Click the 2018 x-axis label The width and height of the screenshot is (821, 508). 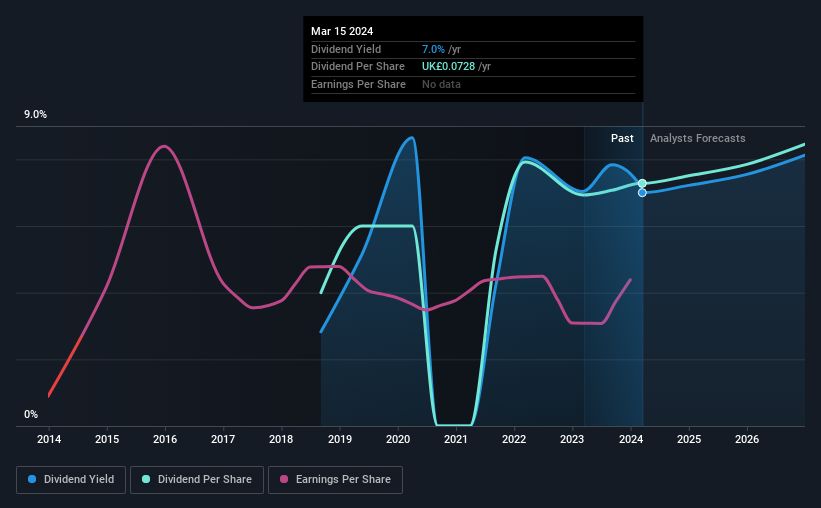click(x=281, y=439)
